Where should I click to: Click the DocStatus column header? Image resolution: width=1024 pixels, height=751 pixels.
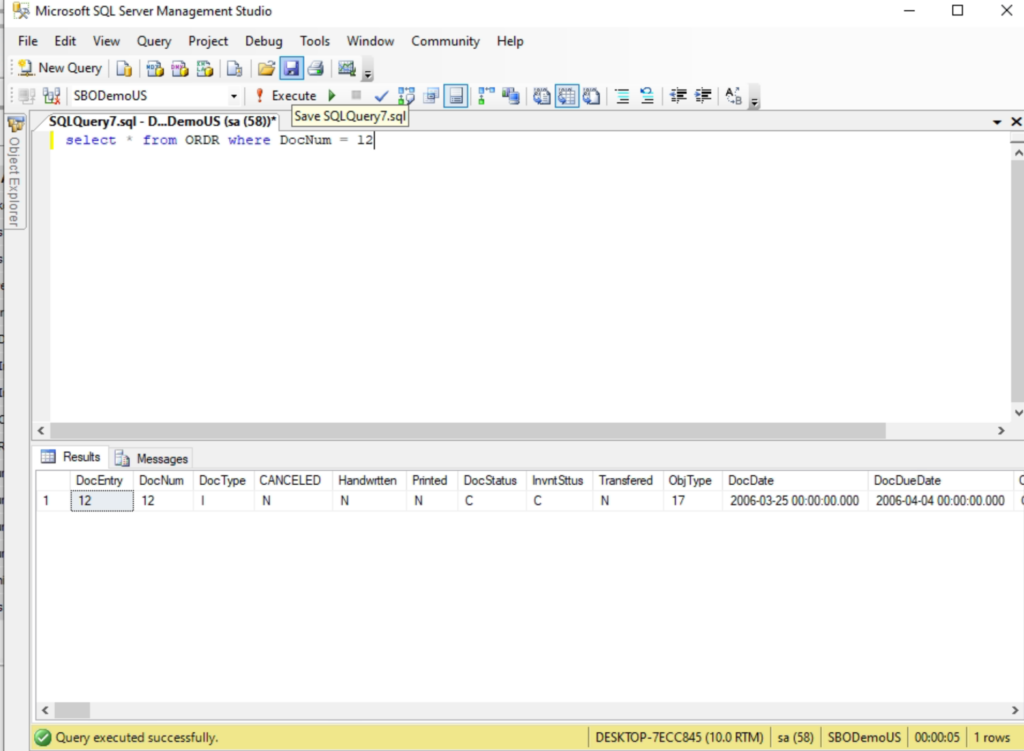(x=492, y=481)
